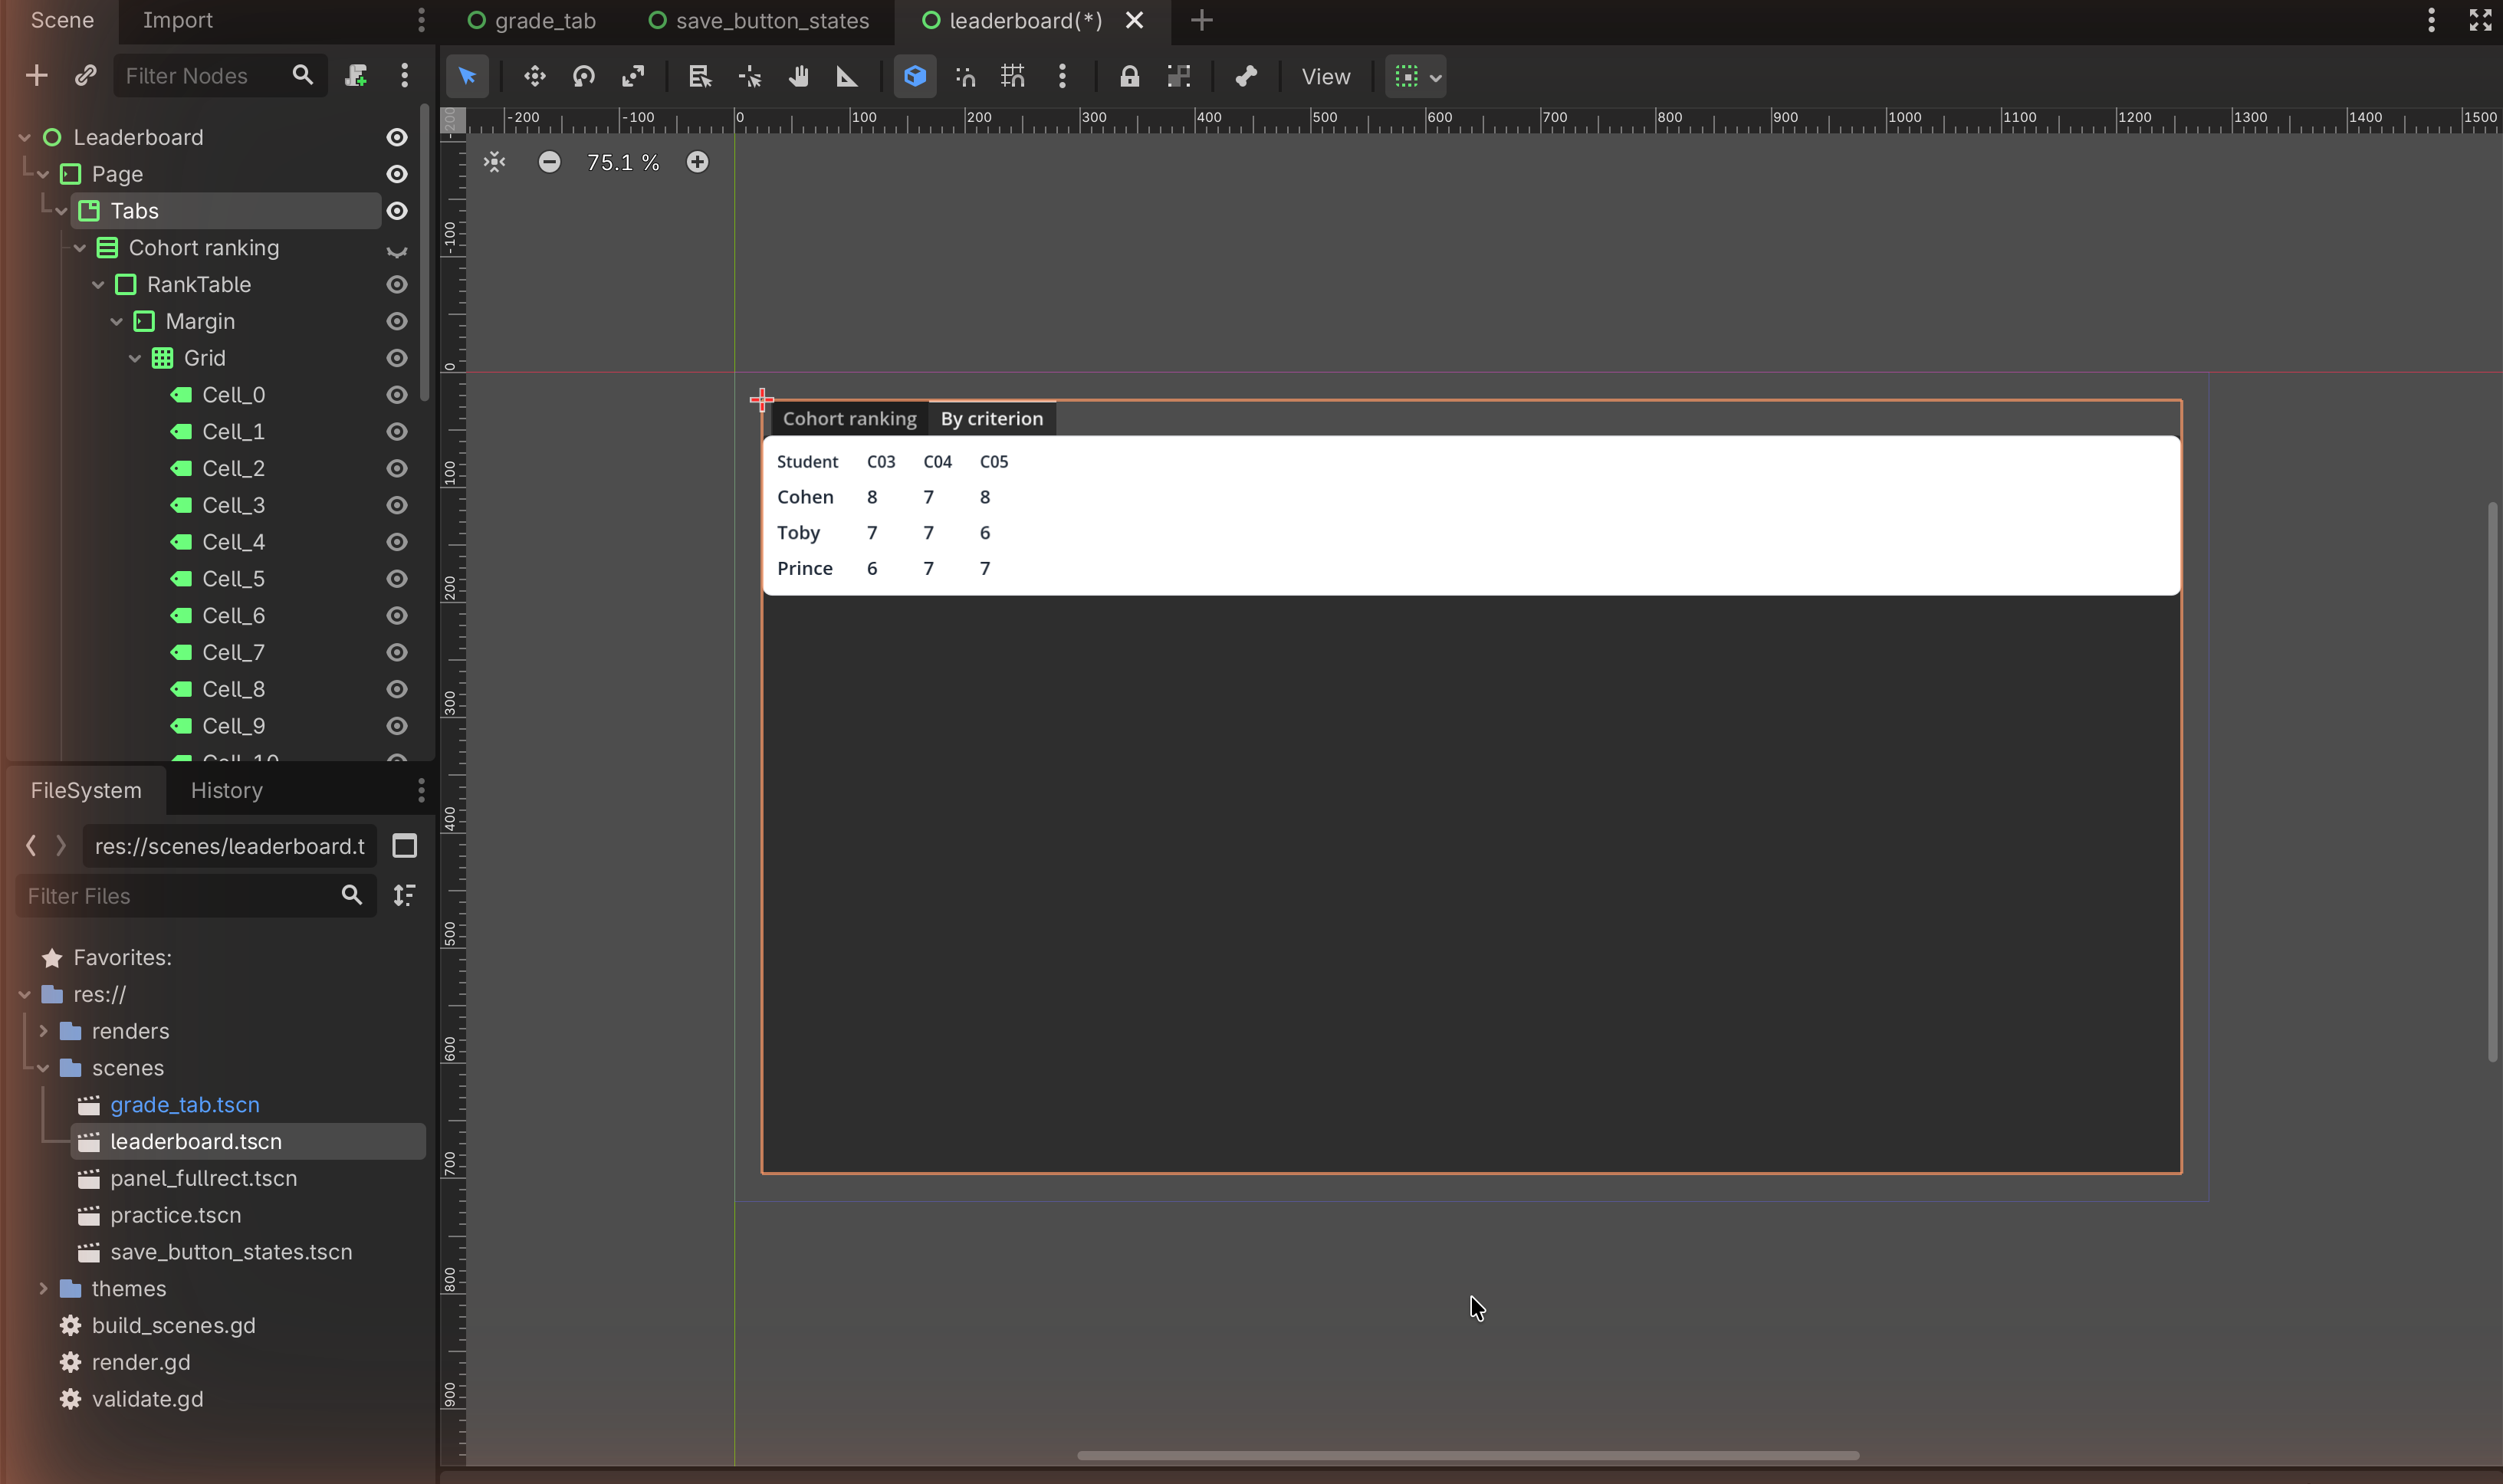Open the History dock tab
This screenshot has height=1484, width=2503.
[x=227, y=790]
